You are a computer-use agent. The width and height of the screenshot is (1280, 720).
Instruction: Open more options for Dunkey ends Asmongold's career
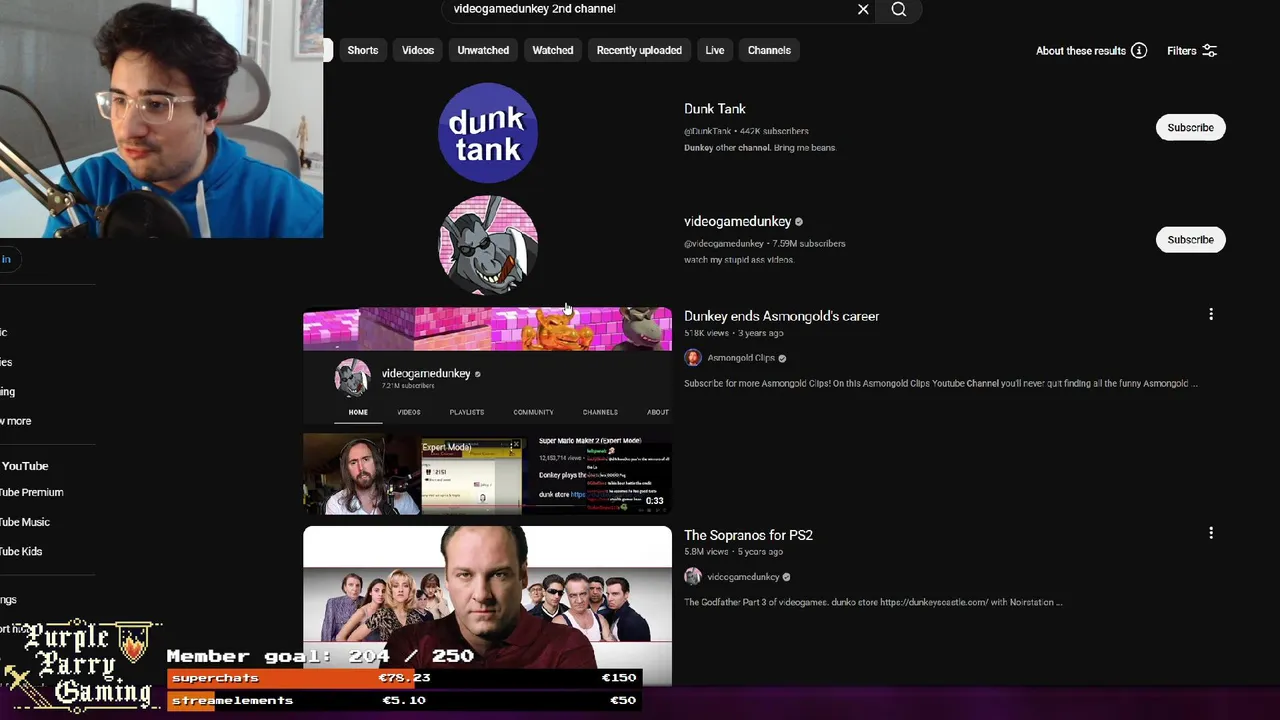1211,314
